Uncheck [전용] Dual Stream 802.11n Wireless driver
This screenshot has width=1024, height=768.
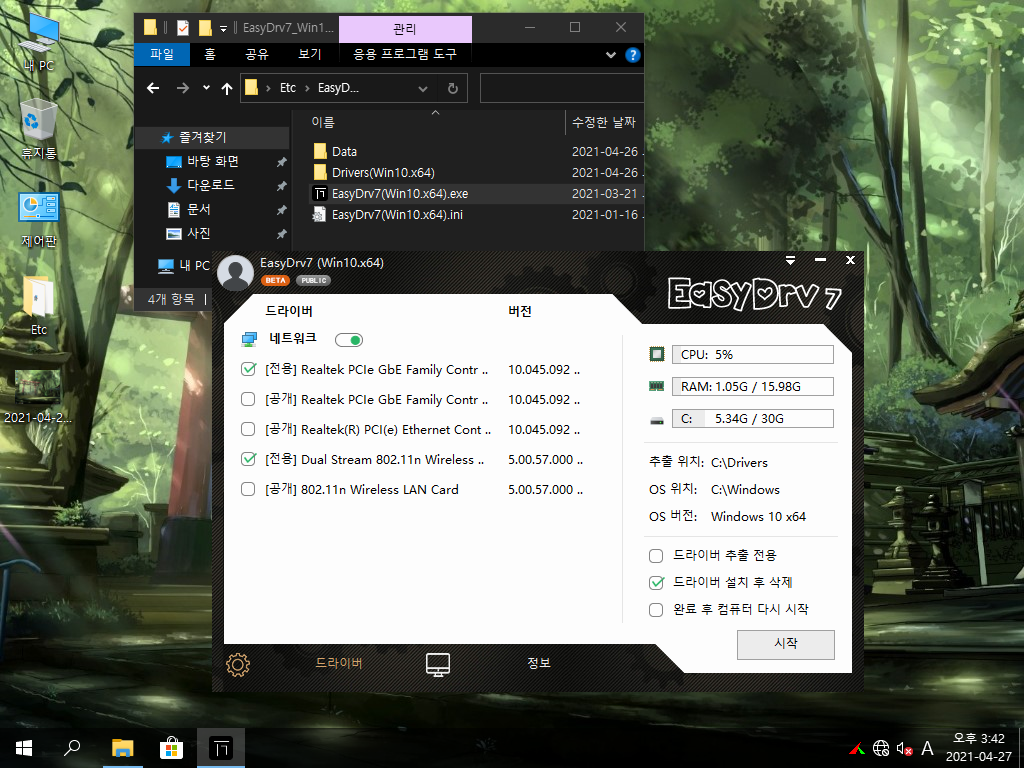click(x=248, y=459)
